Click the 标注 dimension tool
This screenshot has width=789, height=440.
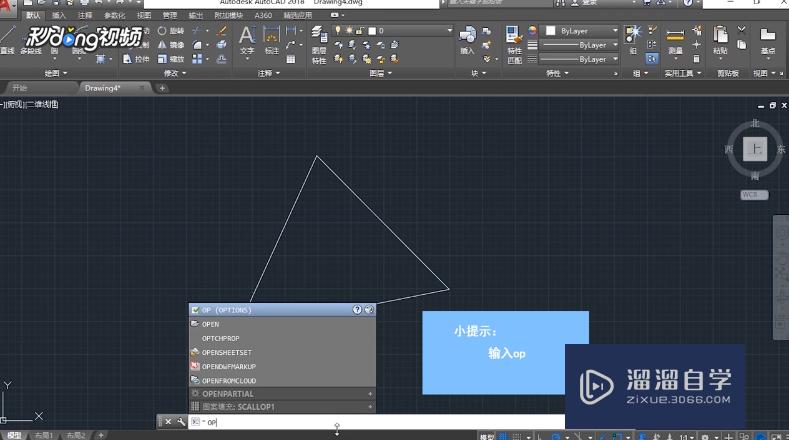tap(272, 40)
